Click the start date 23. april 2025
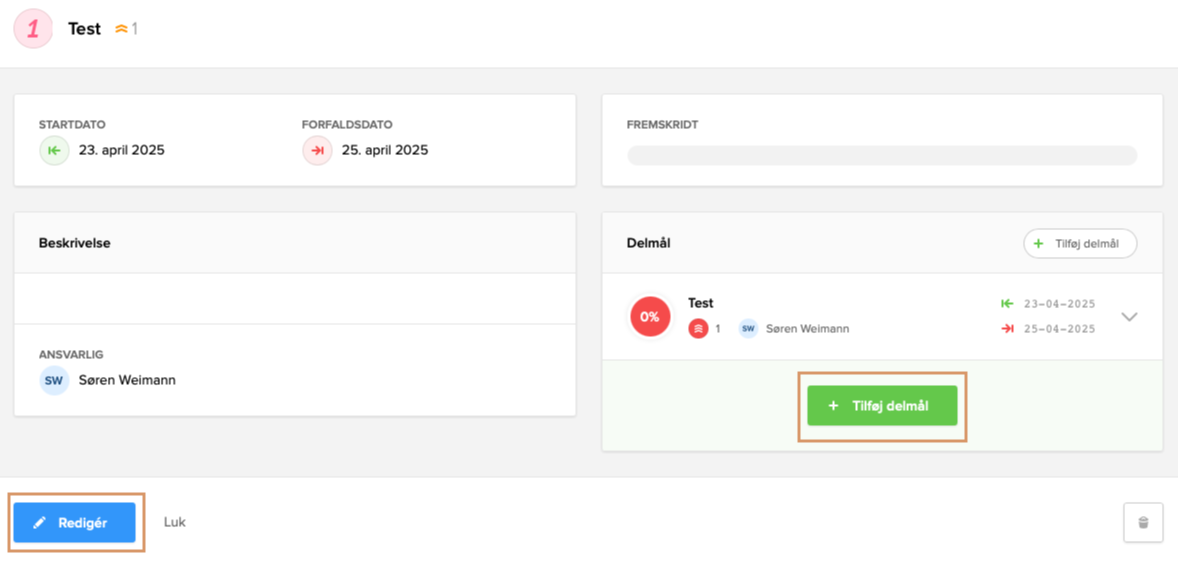Screen dimensions: 1178x566 [x=122, y=151]
